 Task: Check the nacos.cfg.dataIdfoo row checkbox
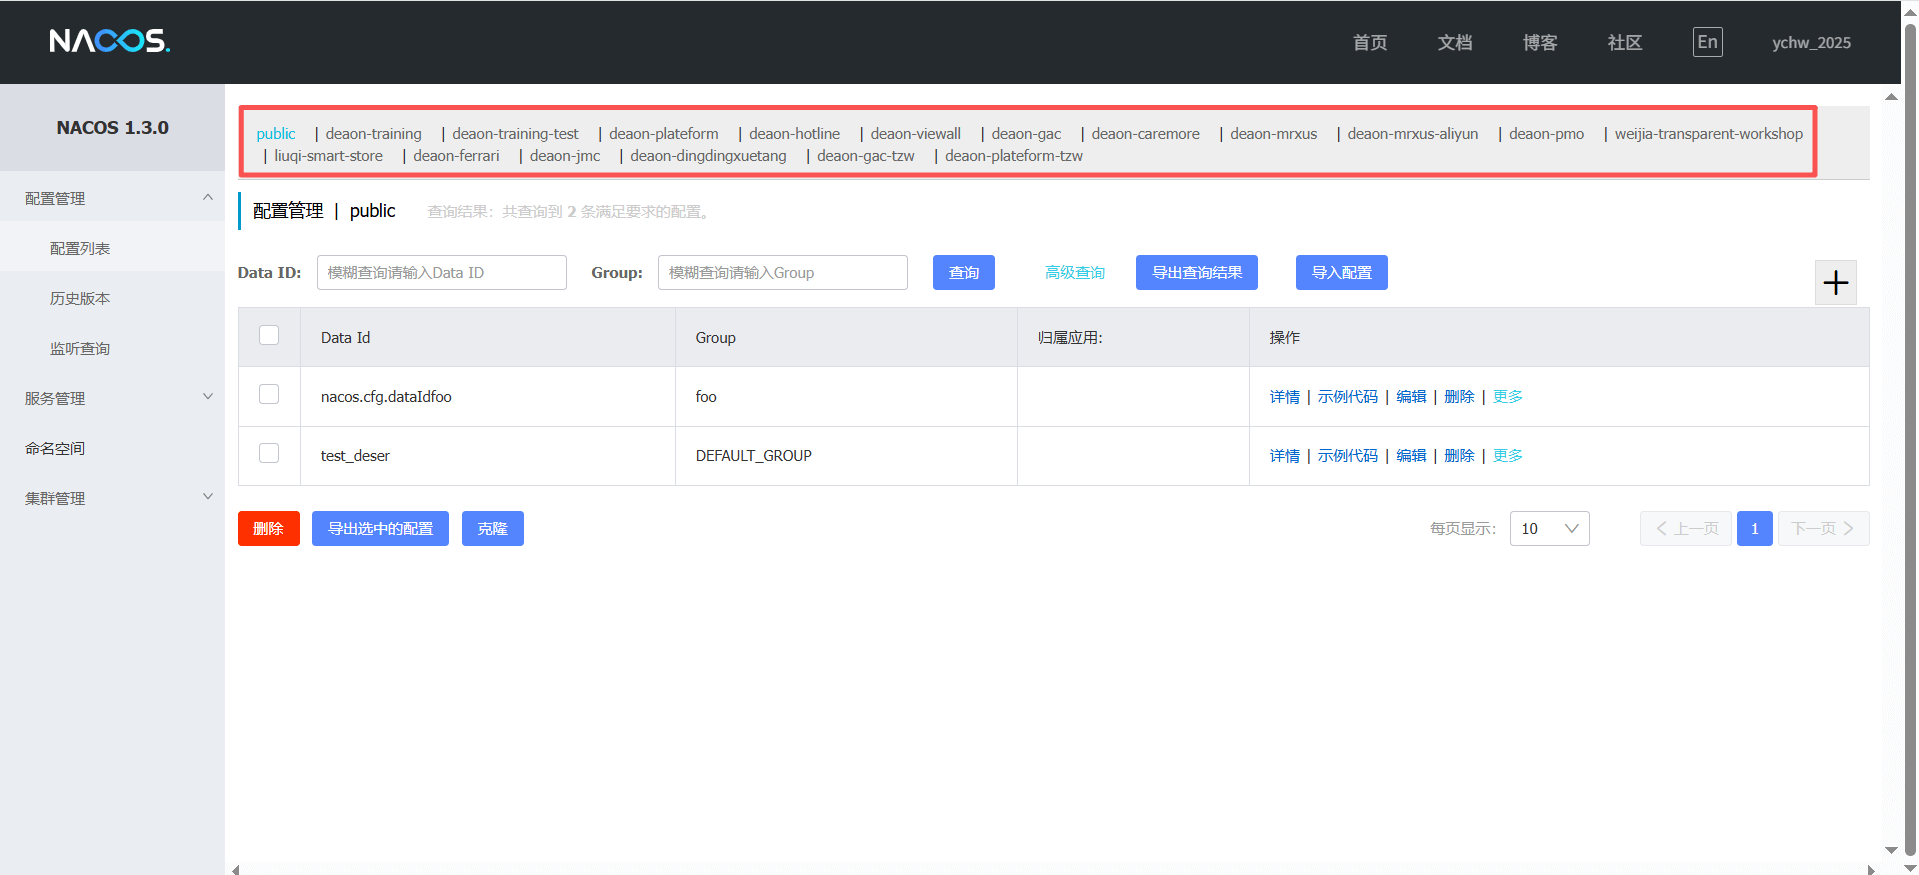(x=269, y=395)
